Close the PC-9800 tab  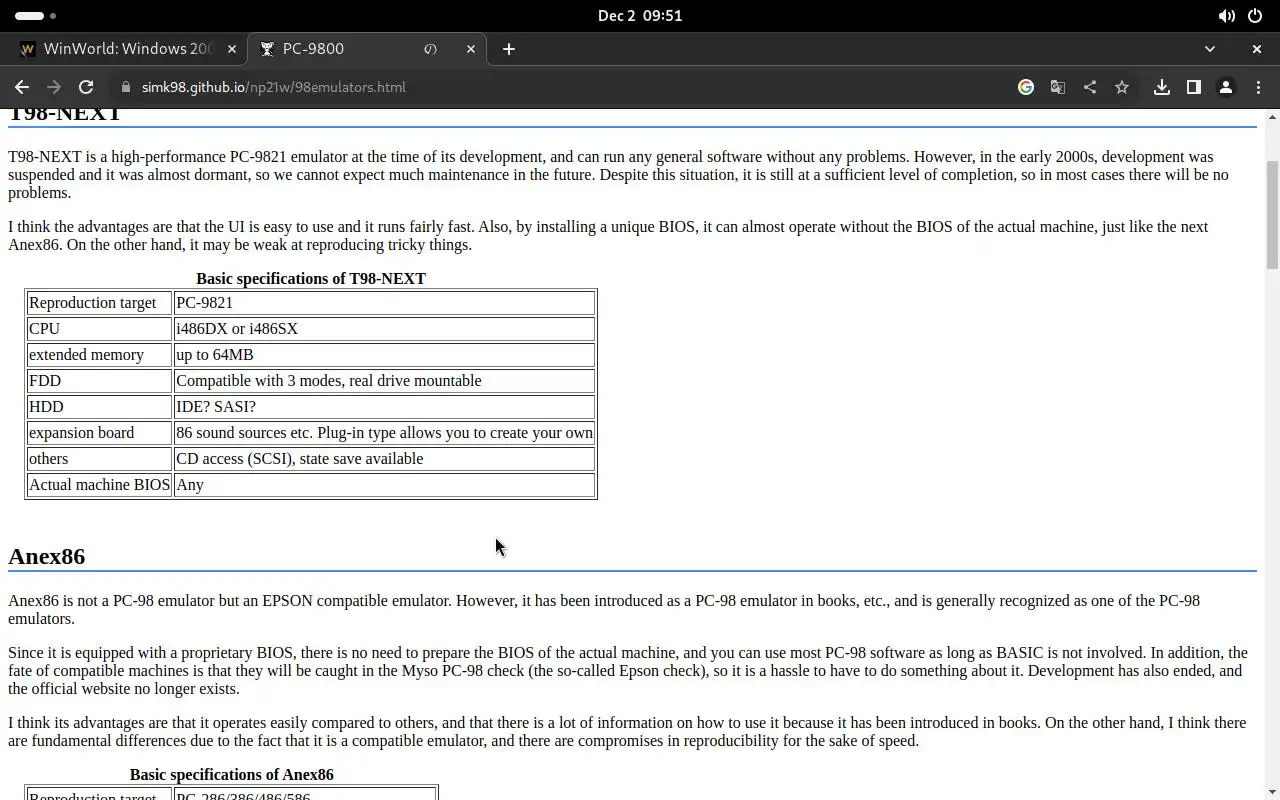[471, 48]
